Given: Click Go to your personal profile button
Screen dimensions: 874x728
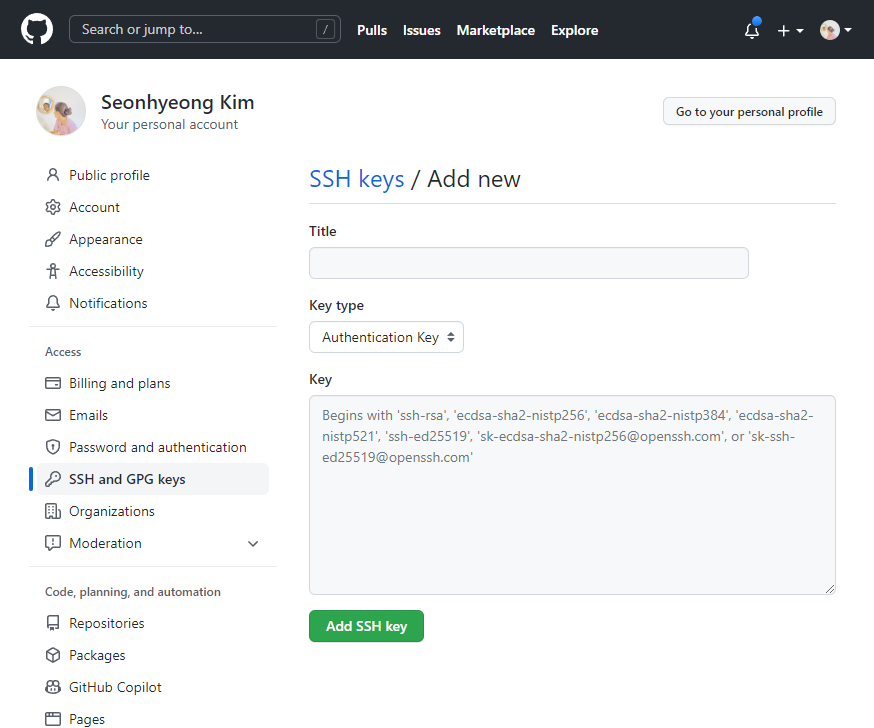Looking at the screenshot, I should [749, 111].
